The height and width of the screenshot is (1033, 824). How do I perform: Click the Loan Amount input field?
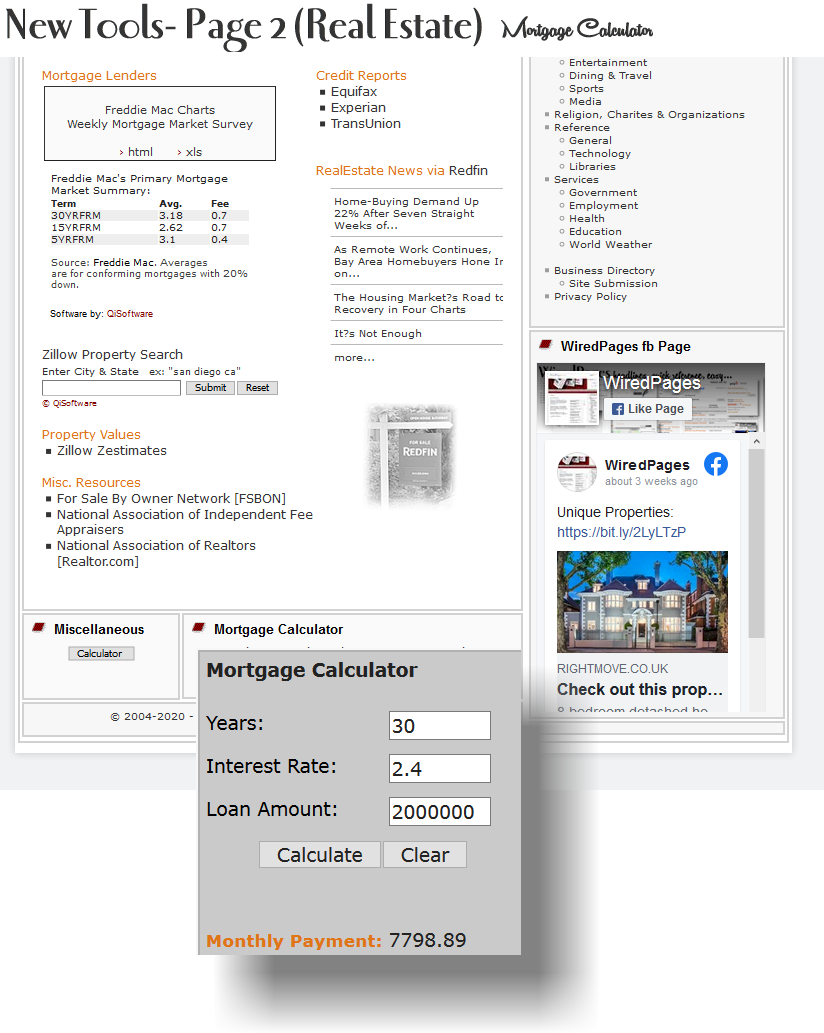click(x=439, y=811)
